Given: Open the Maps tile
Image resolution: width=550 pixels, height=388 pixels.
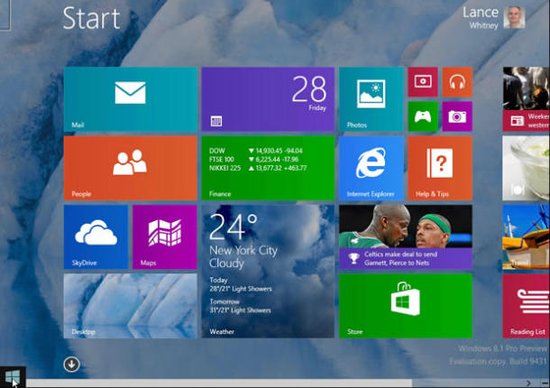Looking at the screenshot, I should pos(165,237).
